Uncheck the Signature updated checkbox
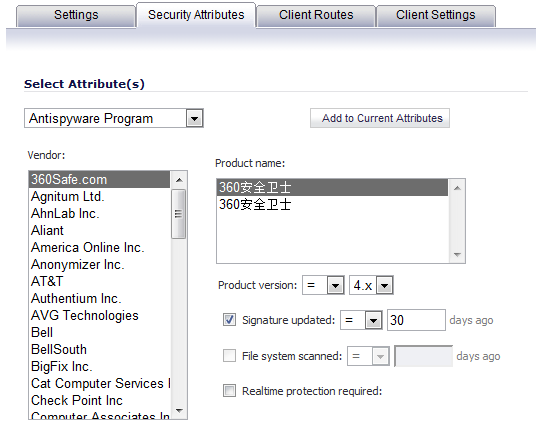Screen dimensions: 540x430 coord(229,320)
